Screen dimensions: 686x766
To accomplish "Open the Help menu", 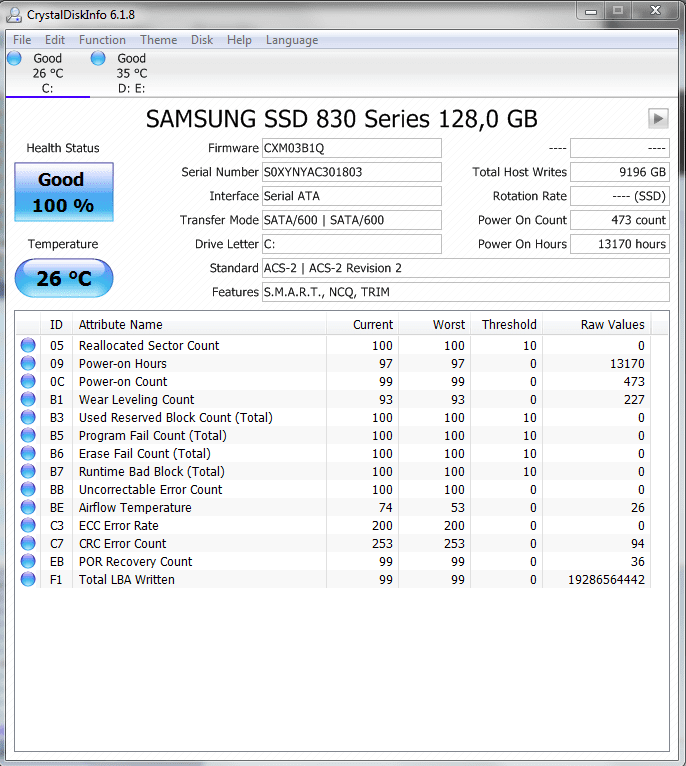I will tap(239, 40).
